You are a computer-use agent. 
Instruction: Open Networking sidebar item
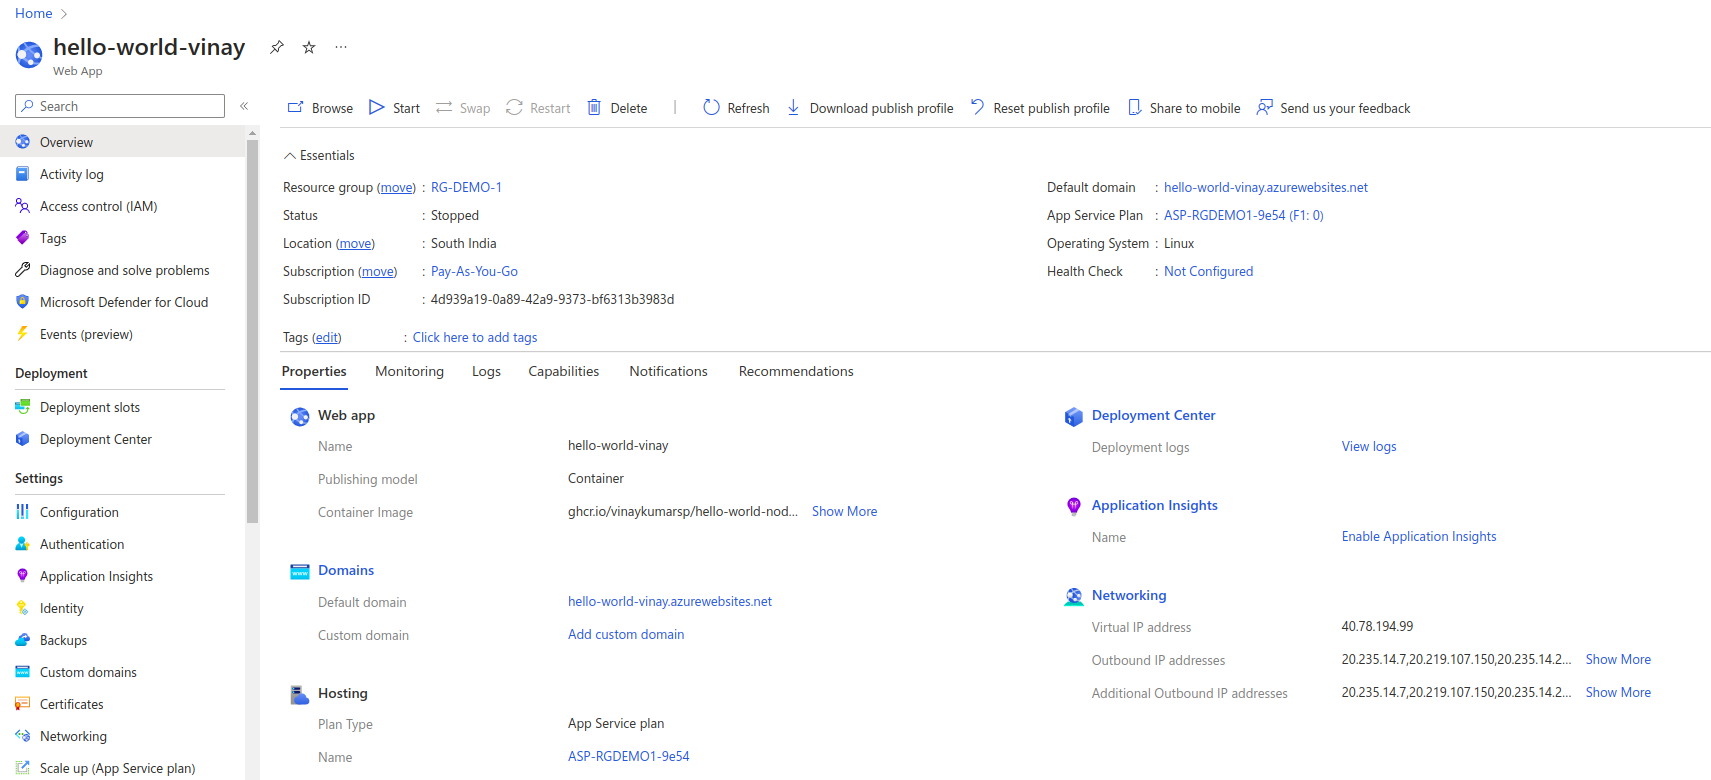(122, 736)
